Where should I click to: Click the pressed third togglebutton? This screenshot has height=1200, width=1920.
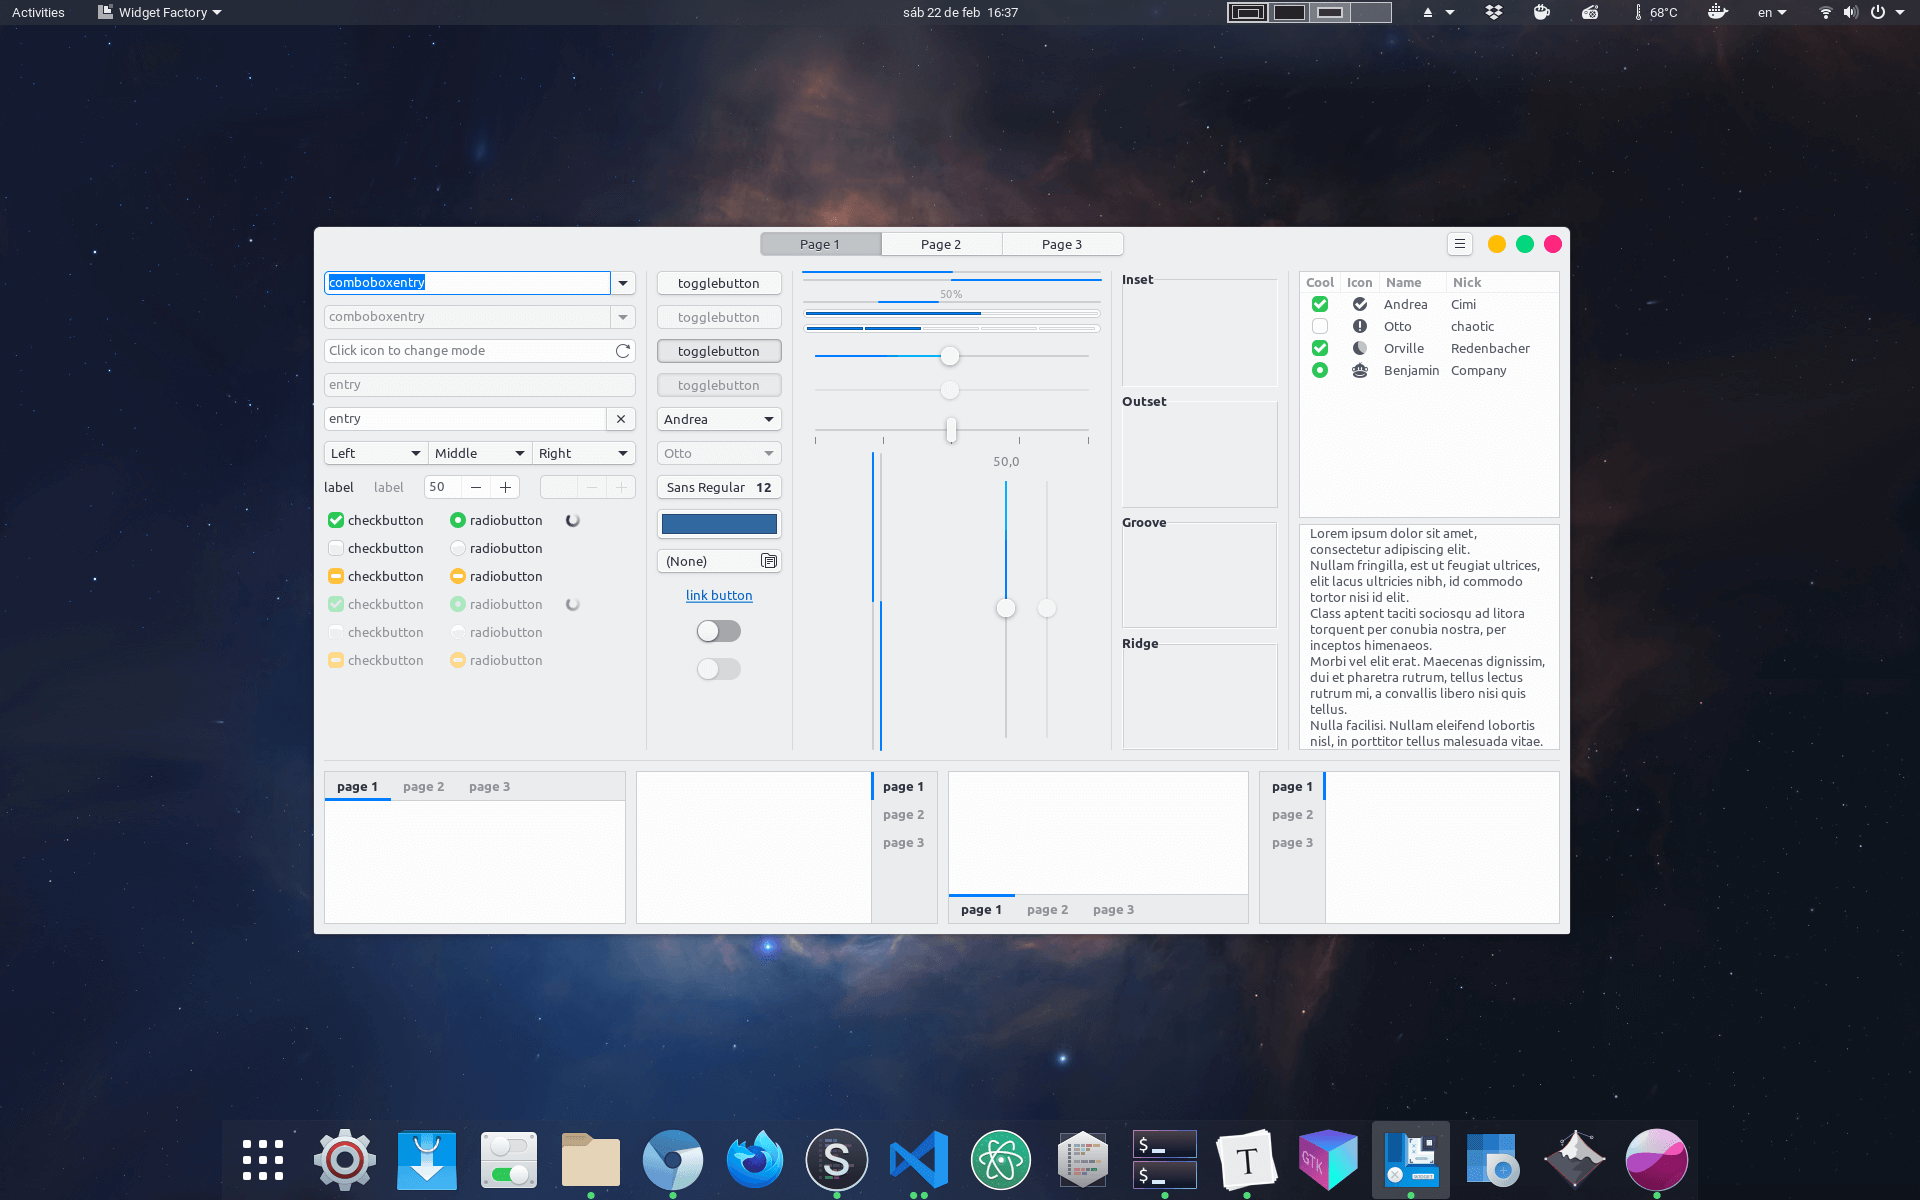(x=719, y=351)
